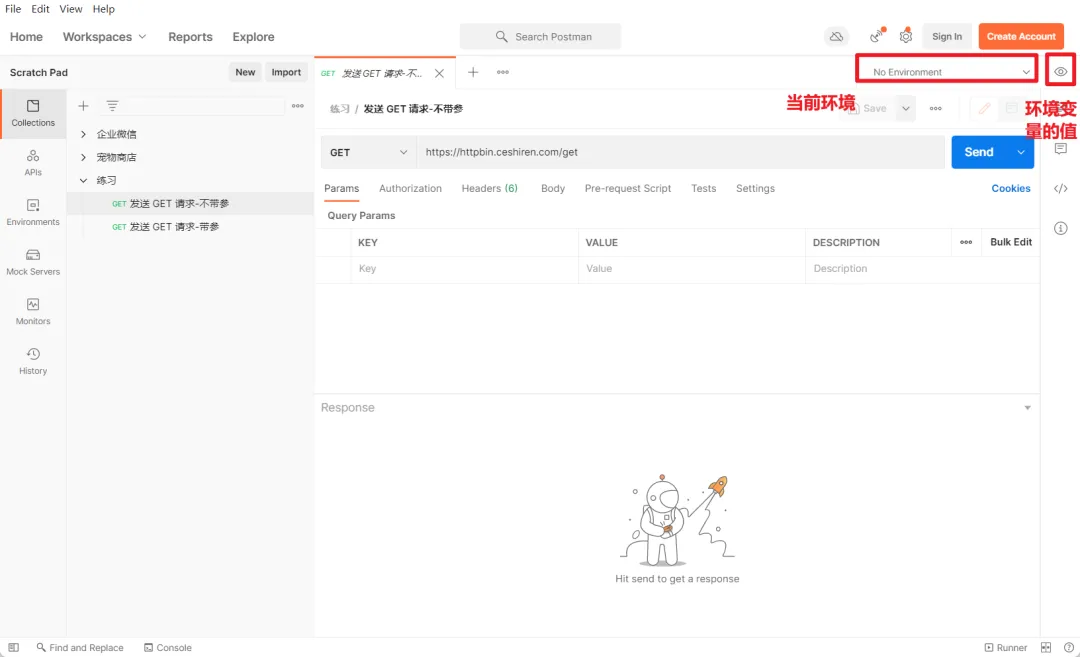Open the code snippet icon
Image resolution: width=1080 pixels, height=657 pixels.
coord(1061,189)
